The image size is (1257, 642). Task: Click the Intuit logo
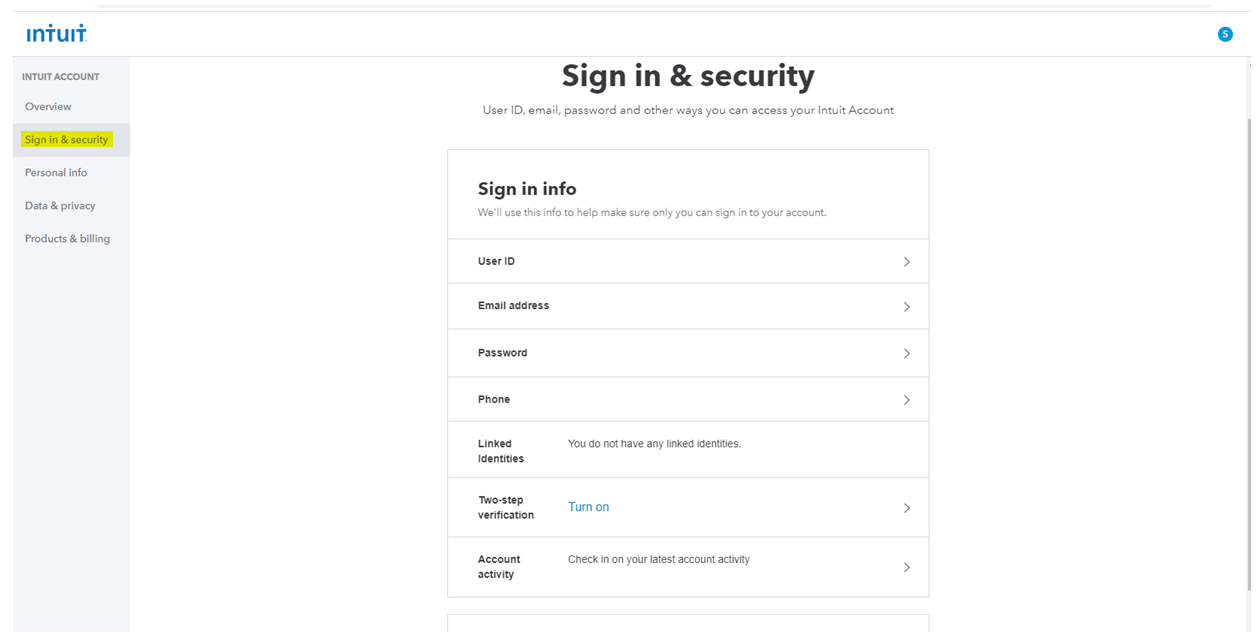[x=57, y=34]
